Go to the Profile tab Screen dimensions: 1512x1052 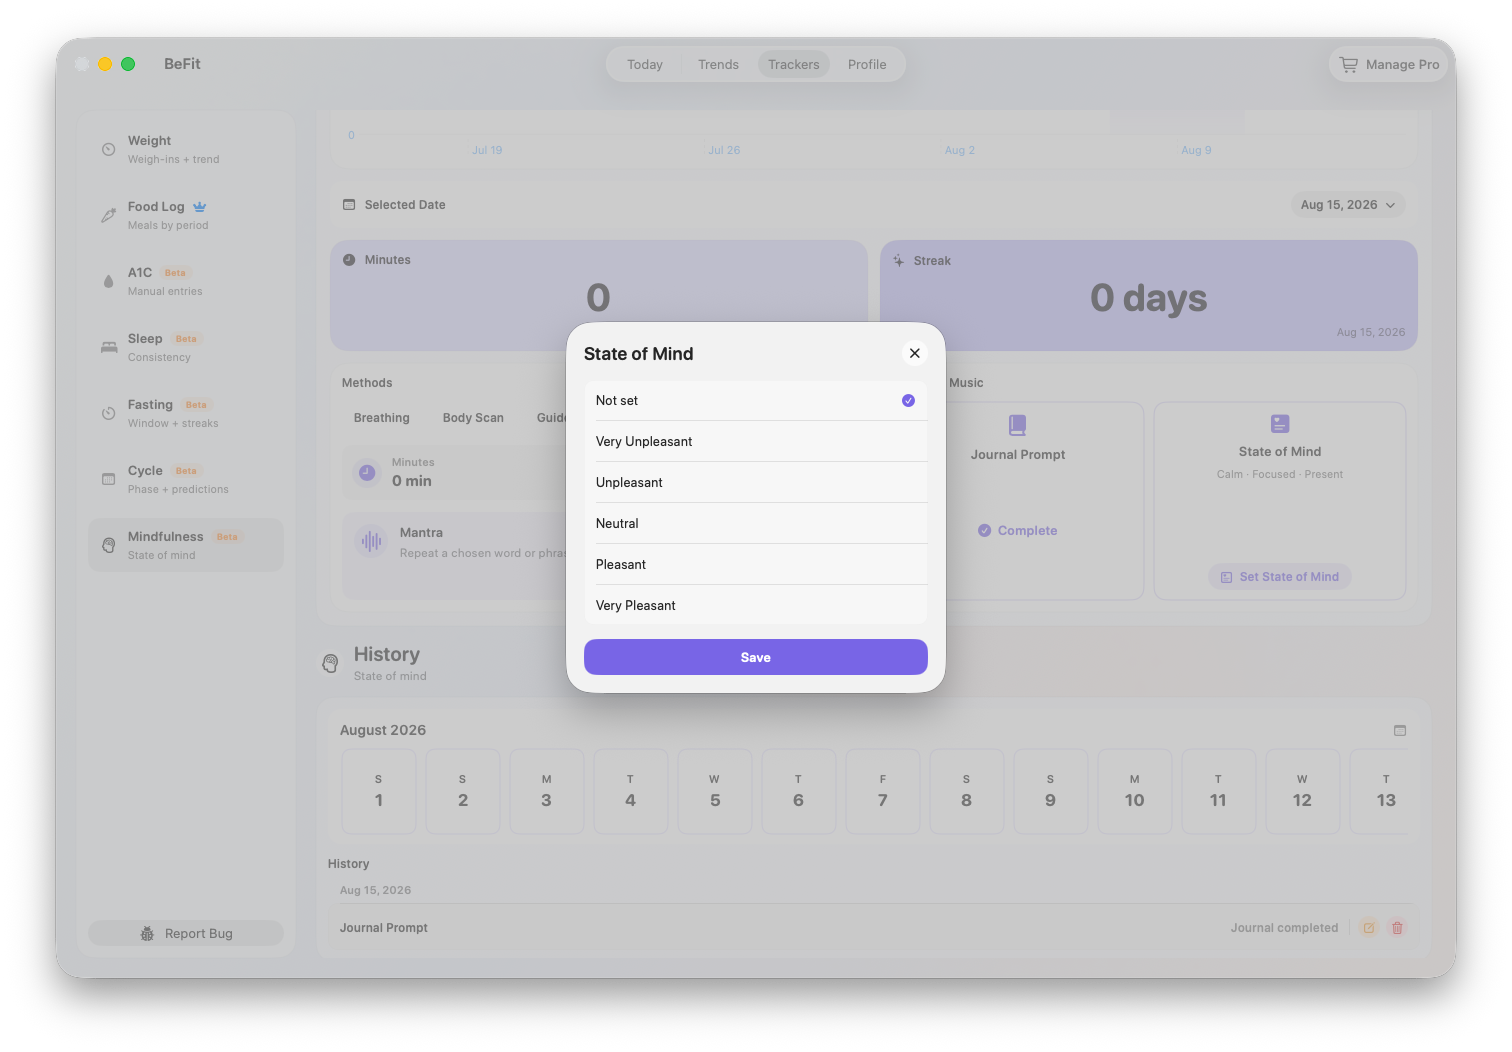click(x=867, y=64)
